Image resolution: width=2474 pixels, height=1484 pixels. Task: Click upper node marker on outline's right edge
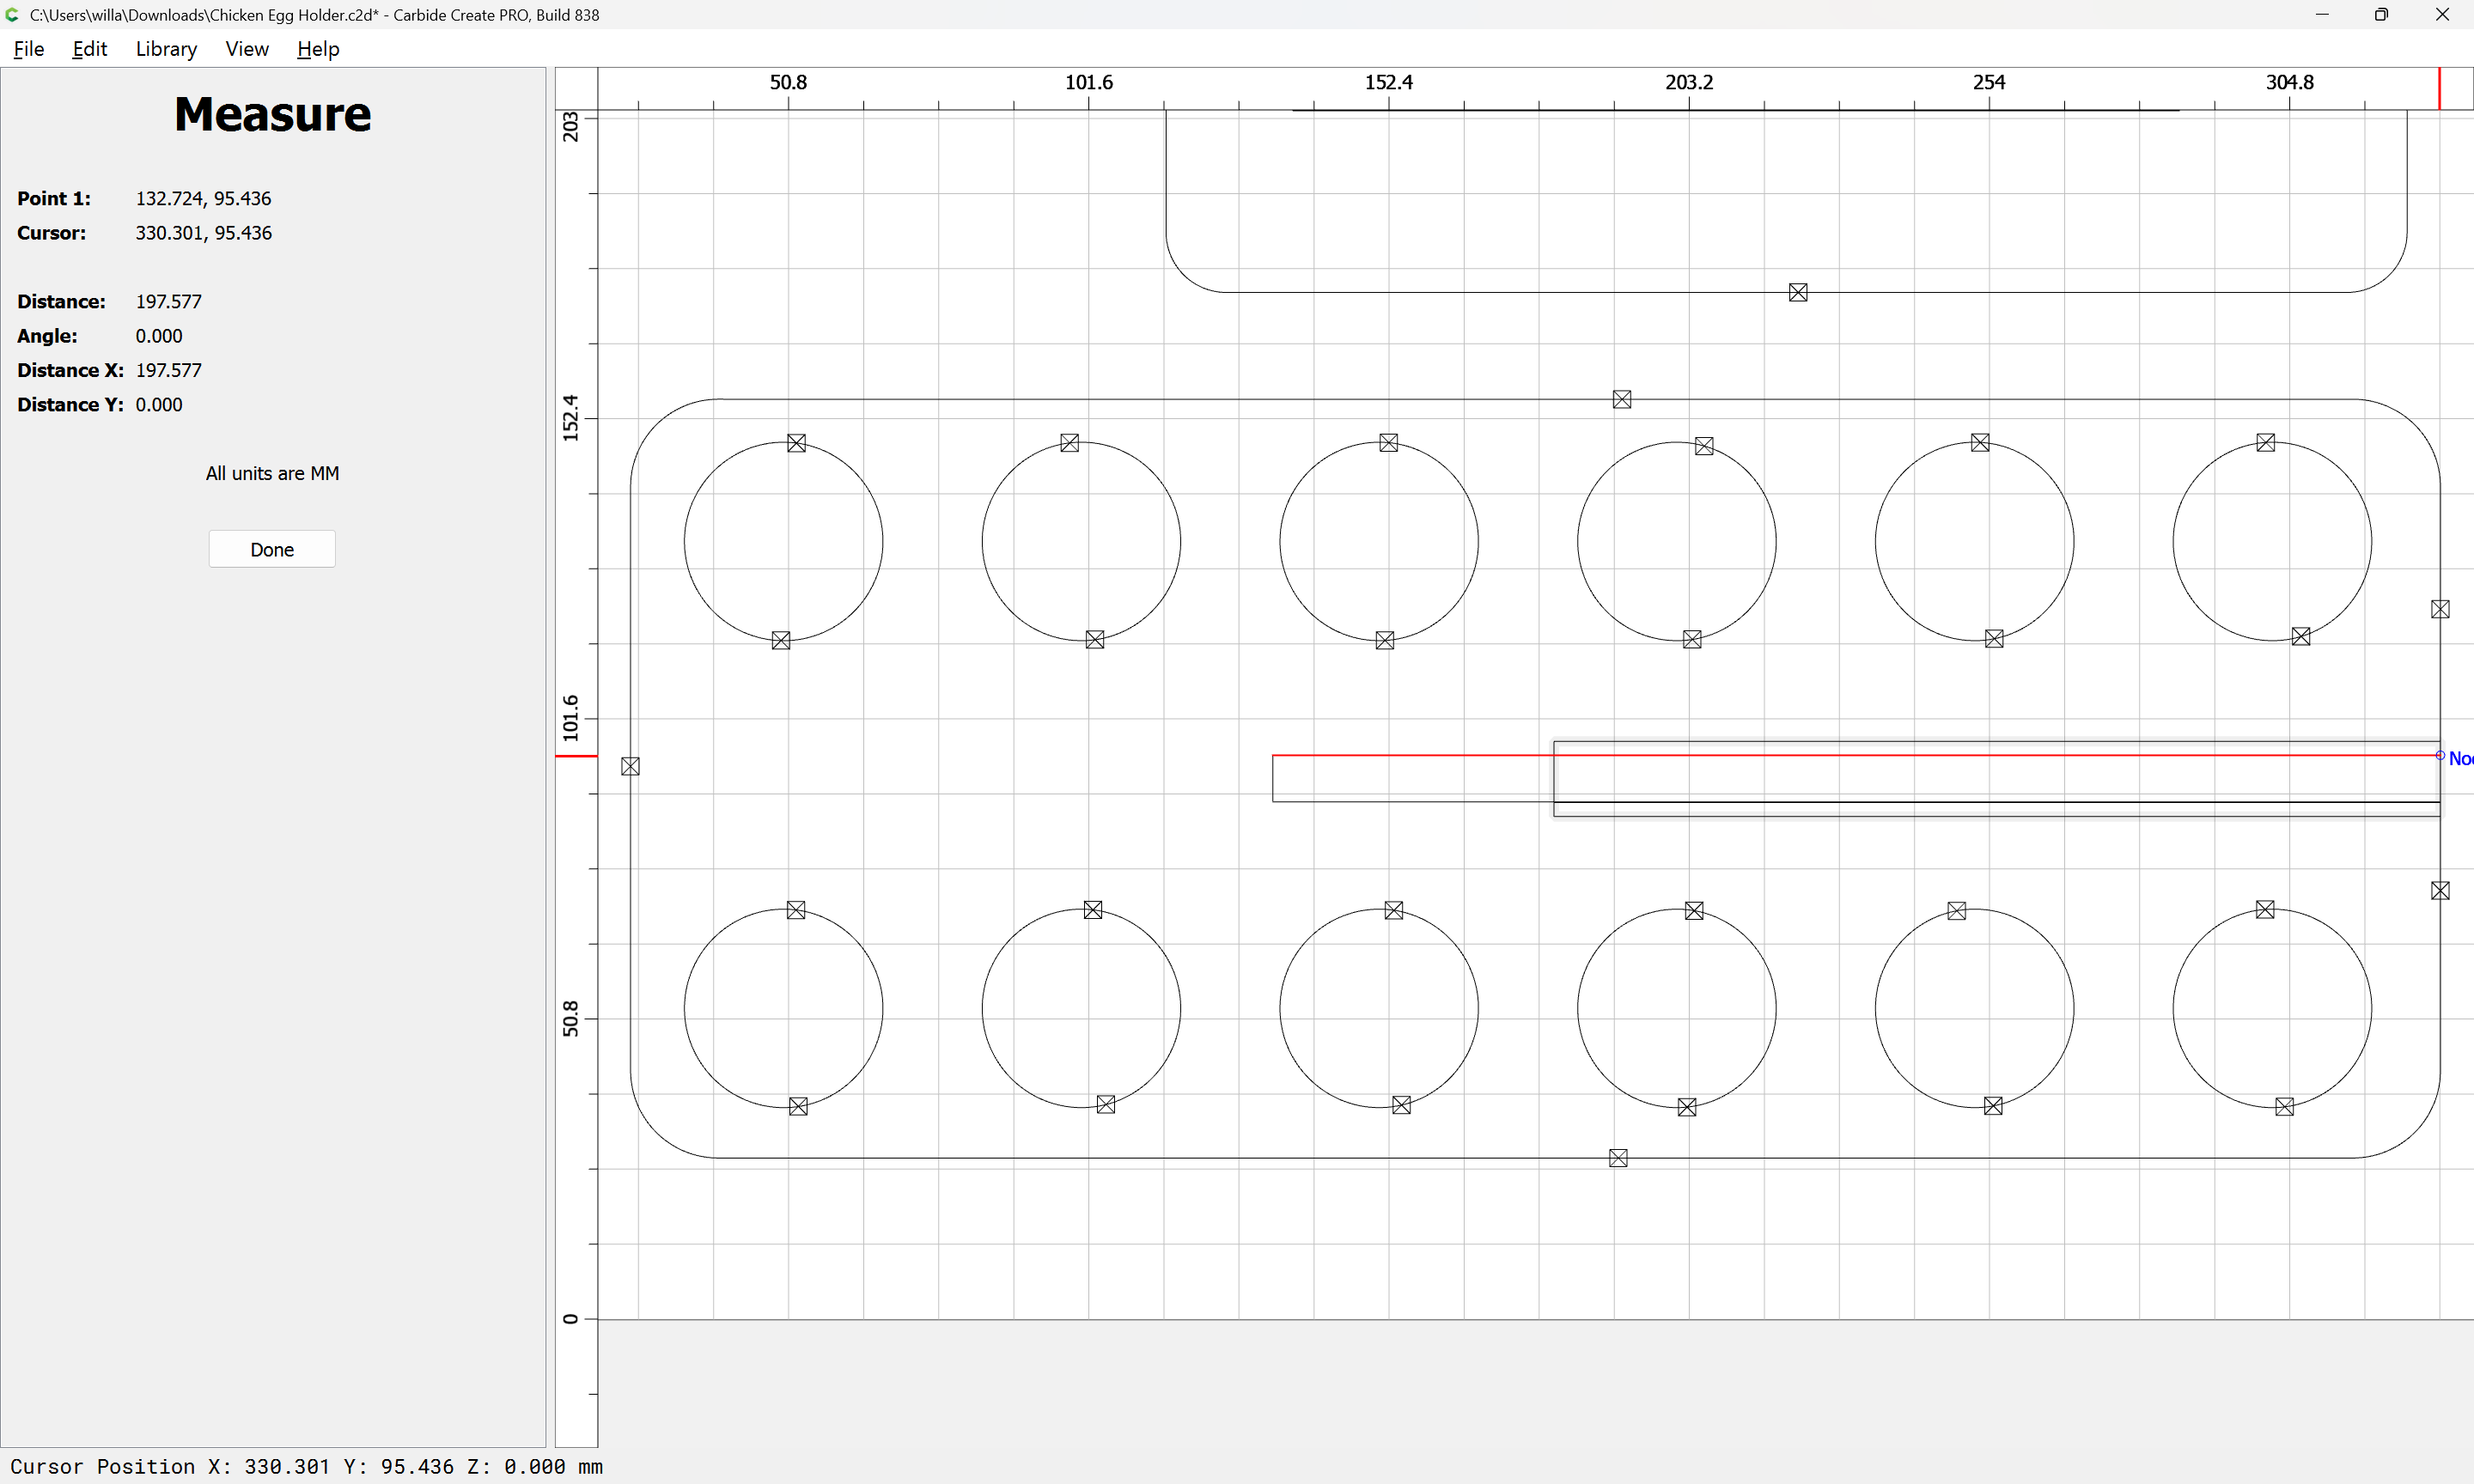pyautogui.click(x=2440, y=609)
